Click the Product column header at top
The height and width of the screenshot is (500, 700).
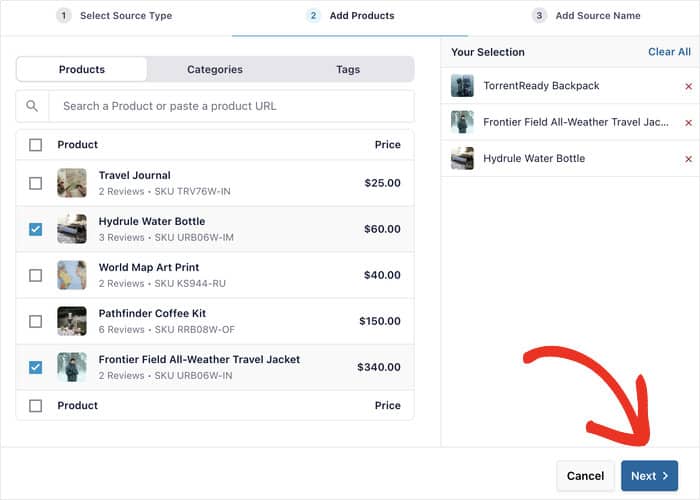click(77, 145)
